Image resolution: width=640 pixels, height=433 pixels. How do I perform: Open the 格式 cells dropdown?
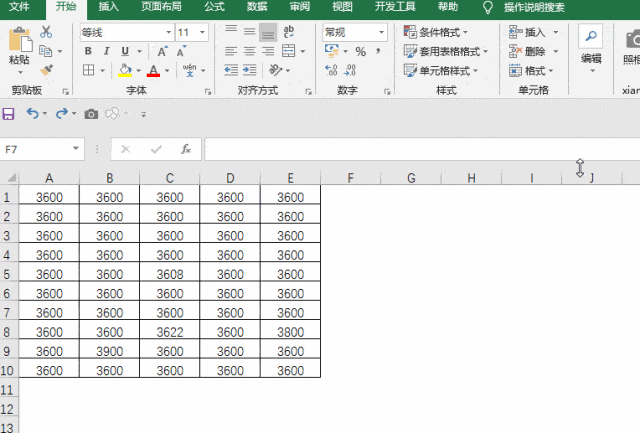pyautogui.click(x=531, y=71)
